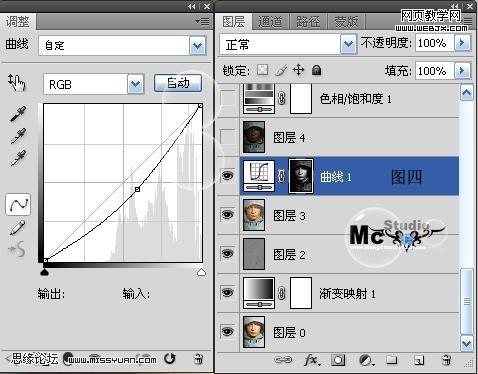This screenshot has height=374, width=478.
Task: Switch to the 路径 tab
Action: pyautogui.click(x=308, y=22)
